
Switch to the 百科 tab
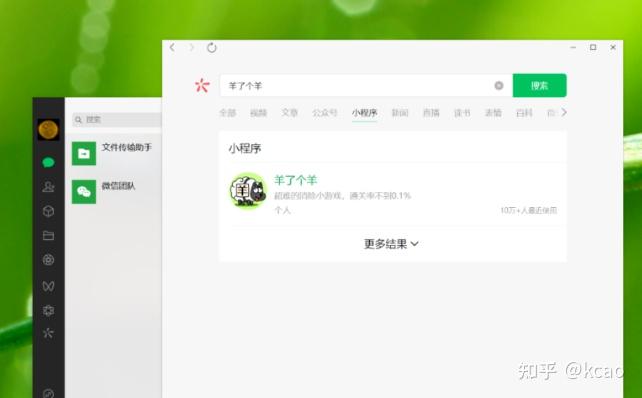pyautogui.click(x=524, y=113)
